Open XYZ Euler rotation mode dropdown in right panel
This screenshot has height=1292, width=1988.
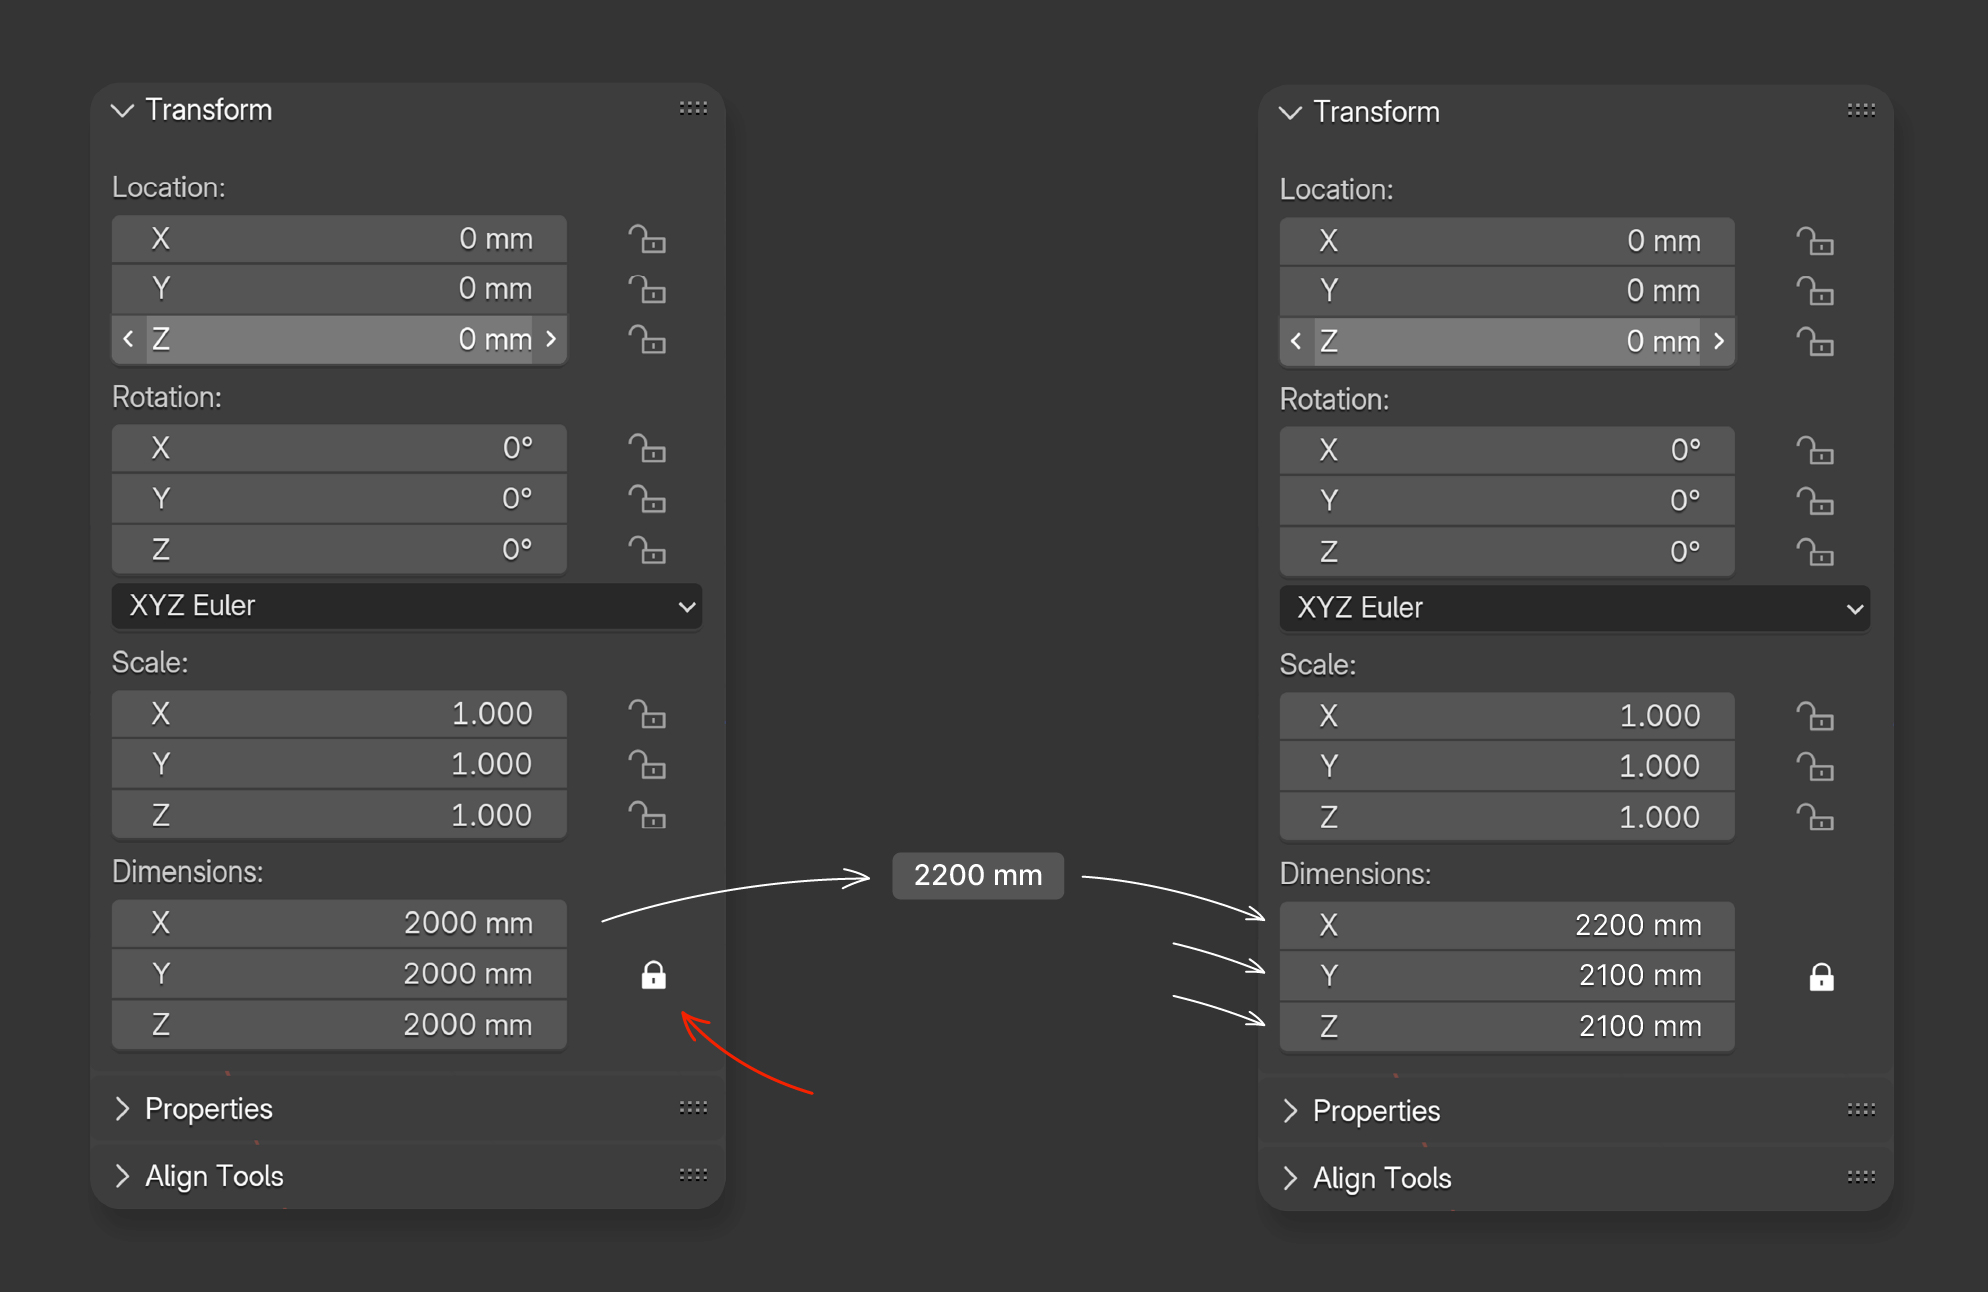click(x=1575, y=608)
